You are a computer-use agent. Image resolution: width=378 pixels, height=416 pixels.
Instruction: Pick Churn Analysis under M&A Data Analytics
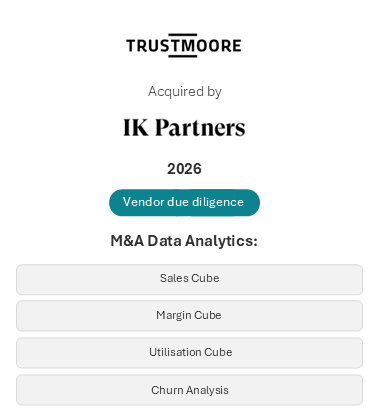(x=189, y=390)
